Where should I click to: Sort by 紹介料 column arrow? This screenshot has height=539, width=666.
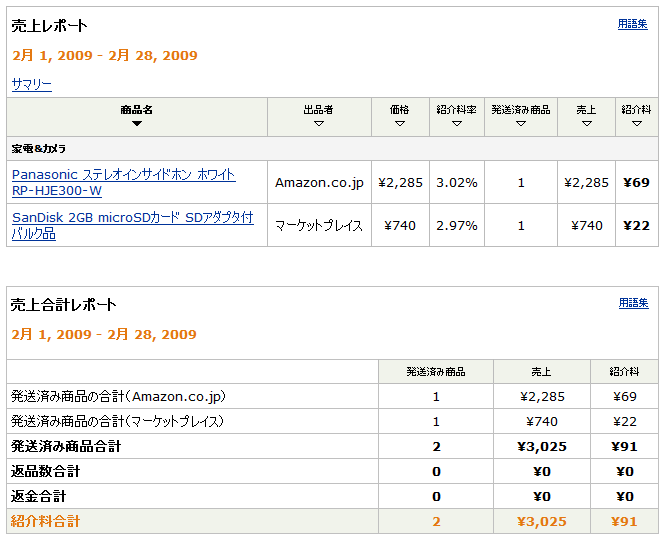pyautogui.click(x=637, y=124)
